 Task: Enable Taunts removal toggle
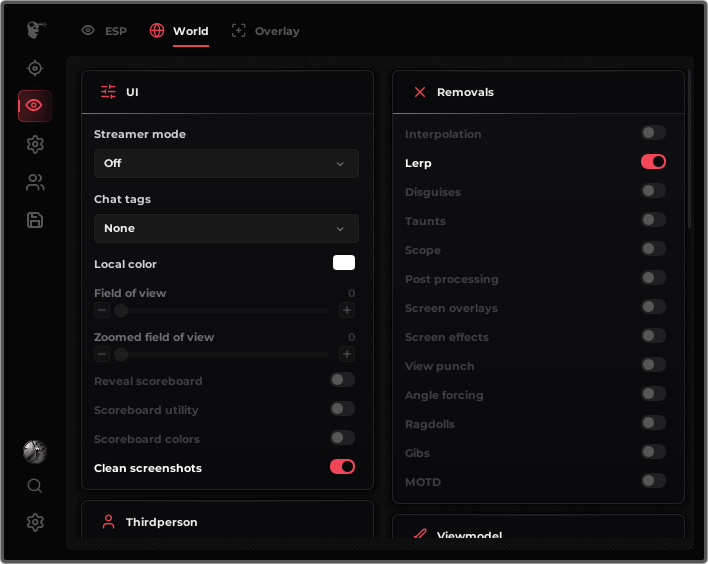pyautogui.click(x=653, y=220)
